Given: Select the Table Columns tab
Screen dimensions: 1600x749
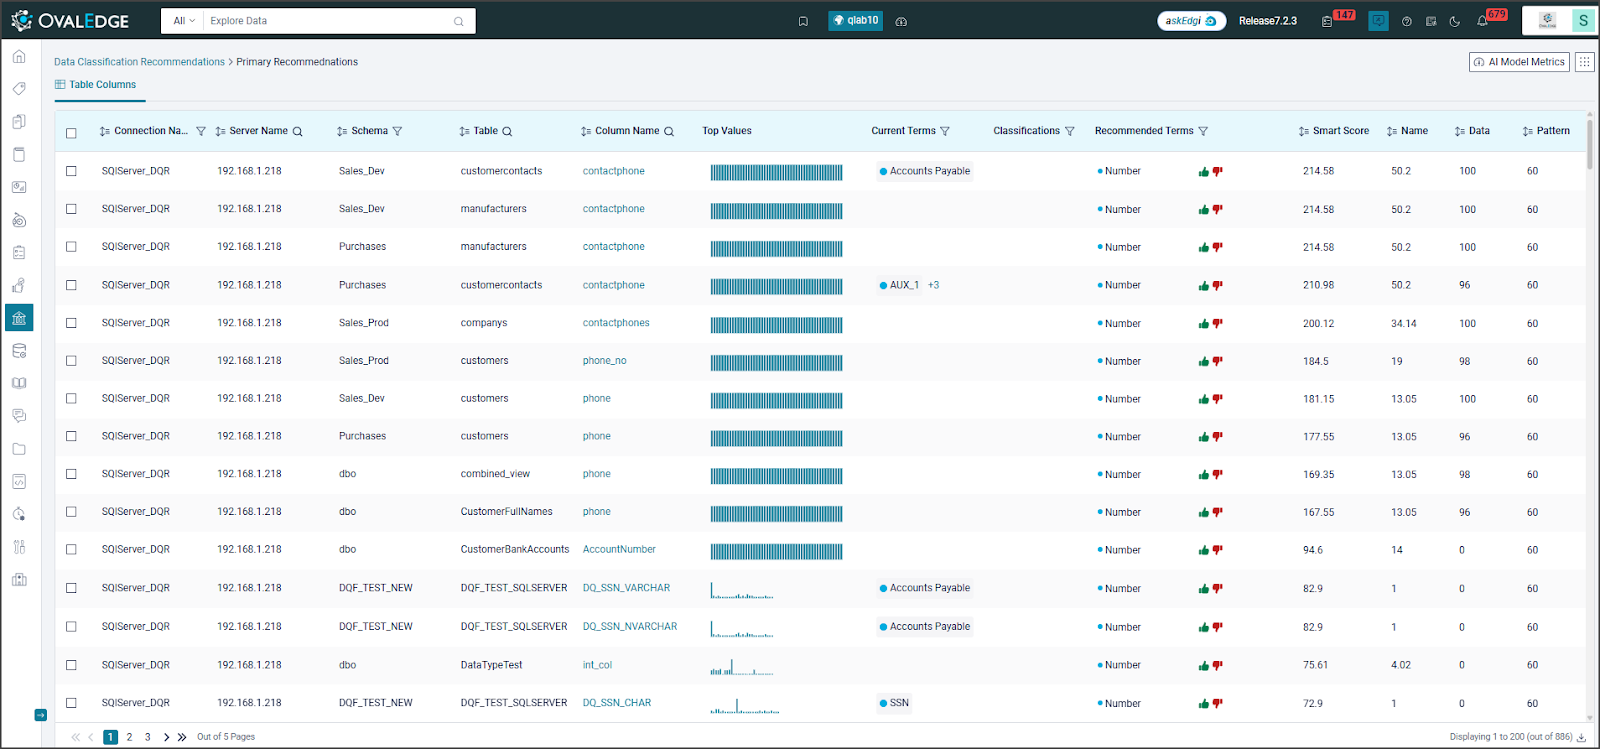Looking at the screenshot, I should [x=96, y=85].
